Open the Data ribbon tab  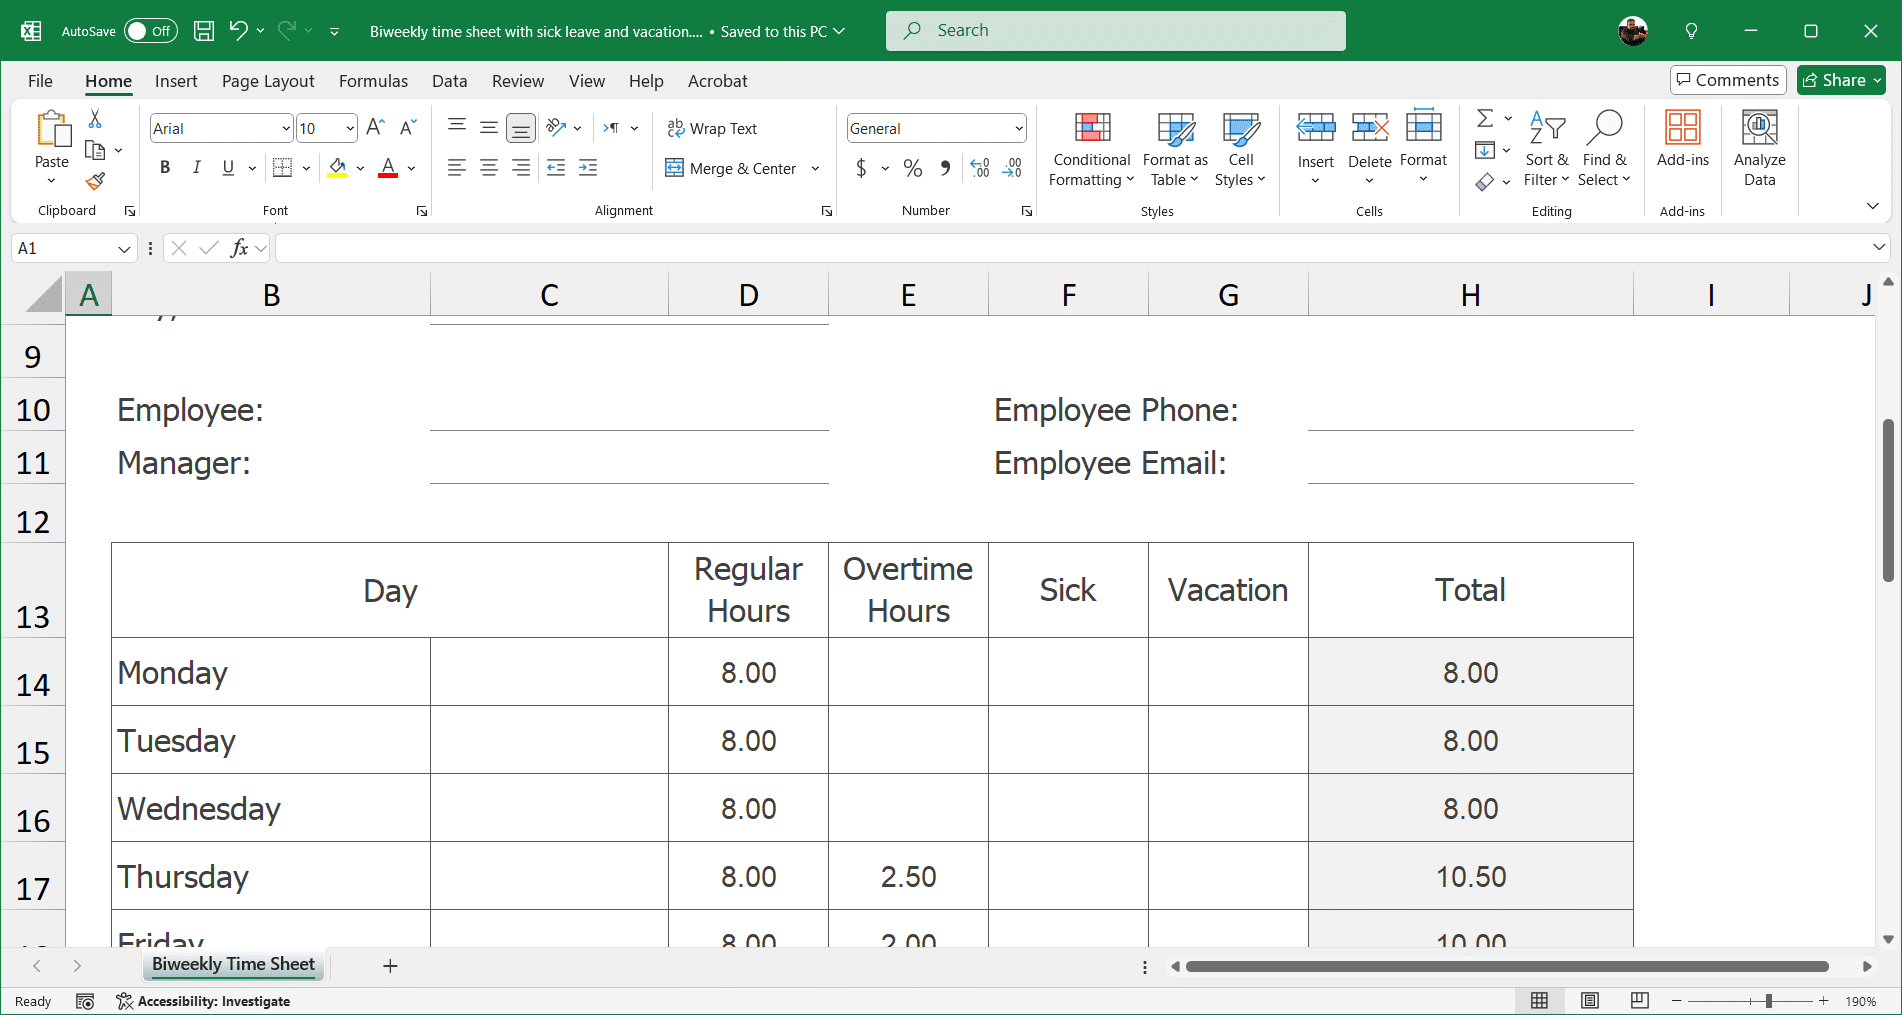click(x=449, y=81)
